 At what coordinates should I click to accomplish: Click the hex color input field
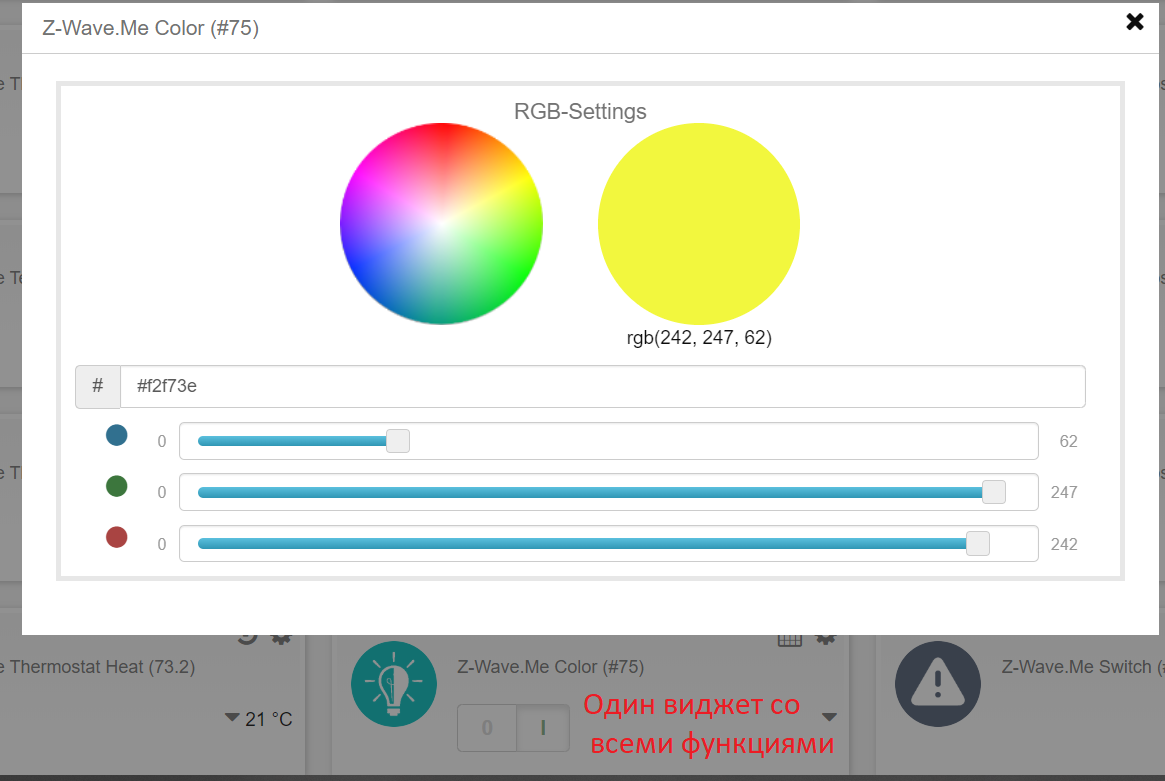coord(603,386)
